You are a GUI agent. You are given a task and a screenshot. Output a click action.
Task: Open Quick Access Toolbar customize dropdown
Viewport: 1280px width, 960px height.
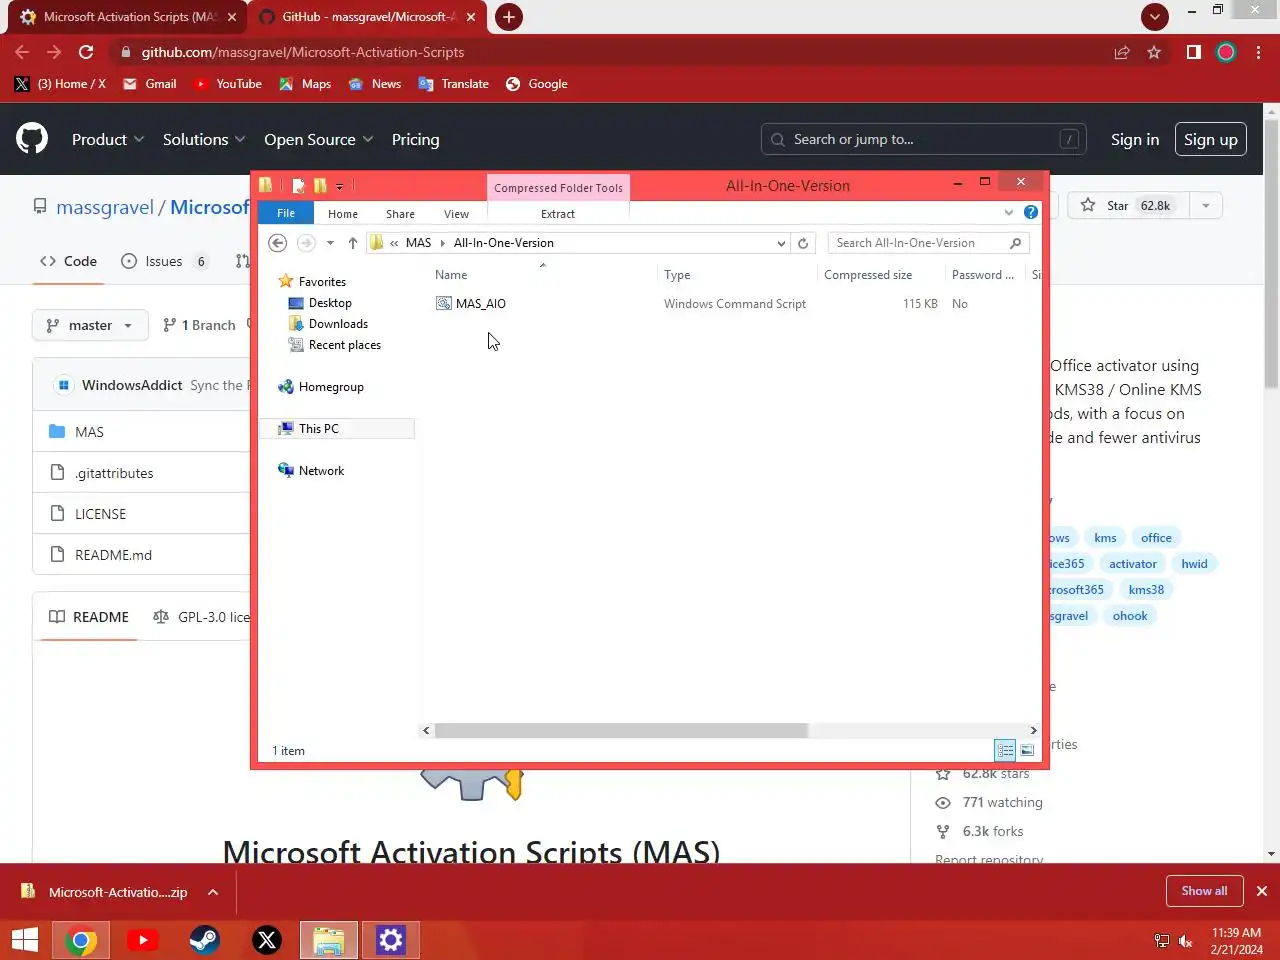coord(340,186)
